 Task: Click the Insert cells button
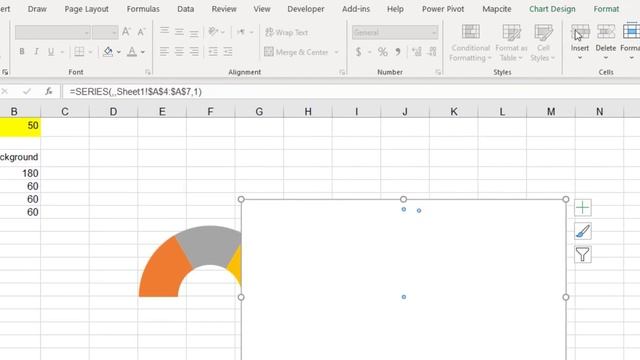click(x=580, y=42)
